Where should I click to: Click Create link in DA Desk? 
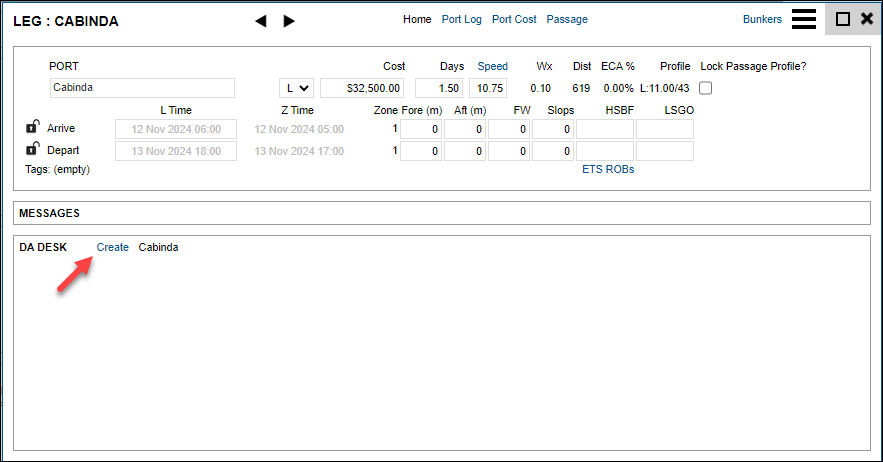coord(112,247)
